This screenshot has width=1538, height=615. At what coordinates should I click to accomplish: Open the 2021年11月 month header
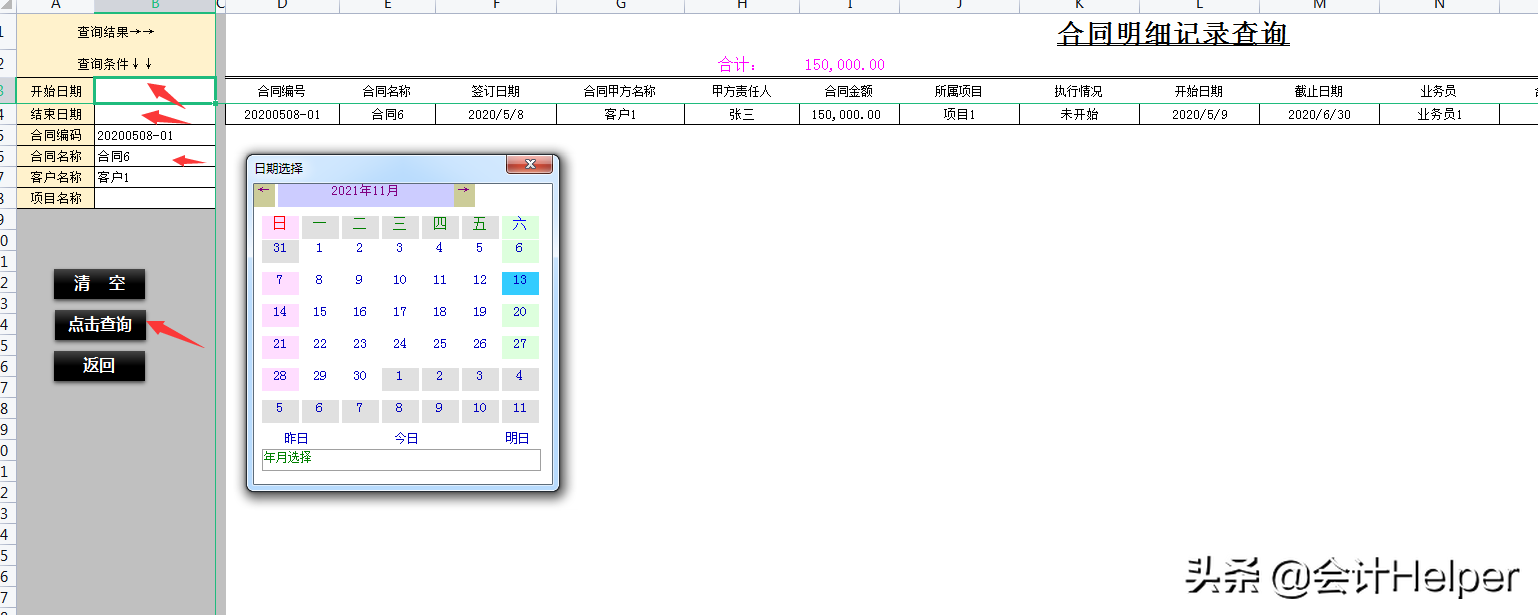[x=365, y=195]
